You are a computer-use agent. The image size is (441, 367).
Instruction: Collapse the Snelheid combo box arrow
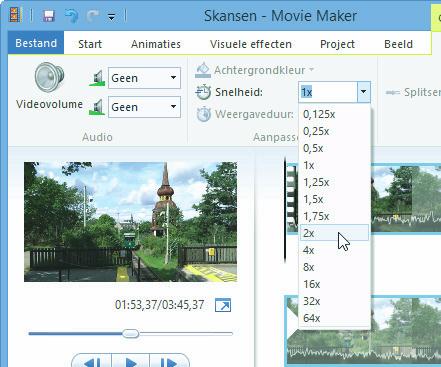point(363,92)
